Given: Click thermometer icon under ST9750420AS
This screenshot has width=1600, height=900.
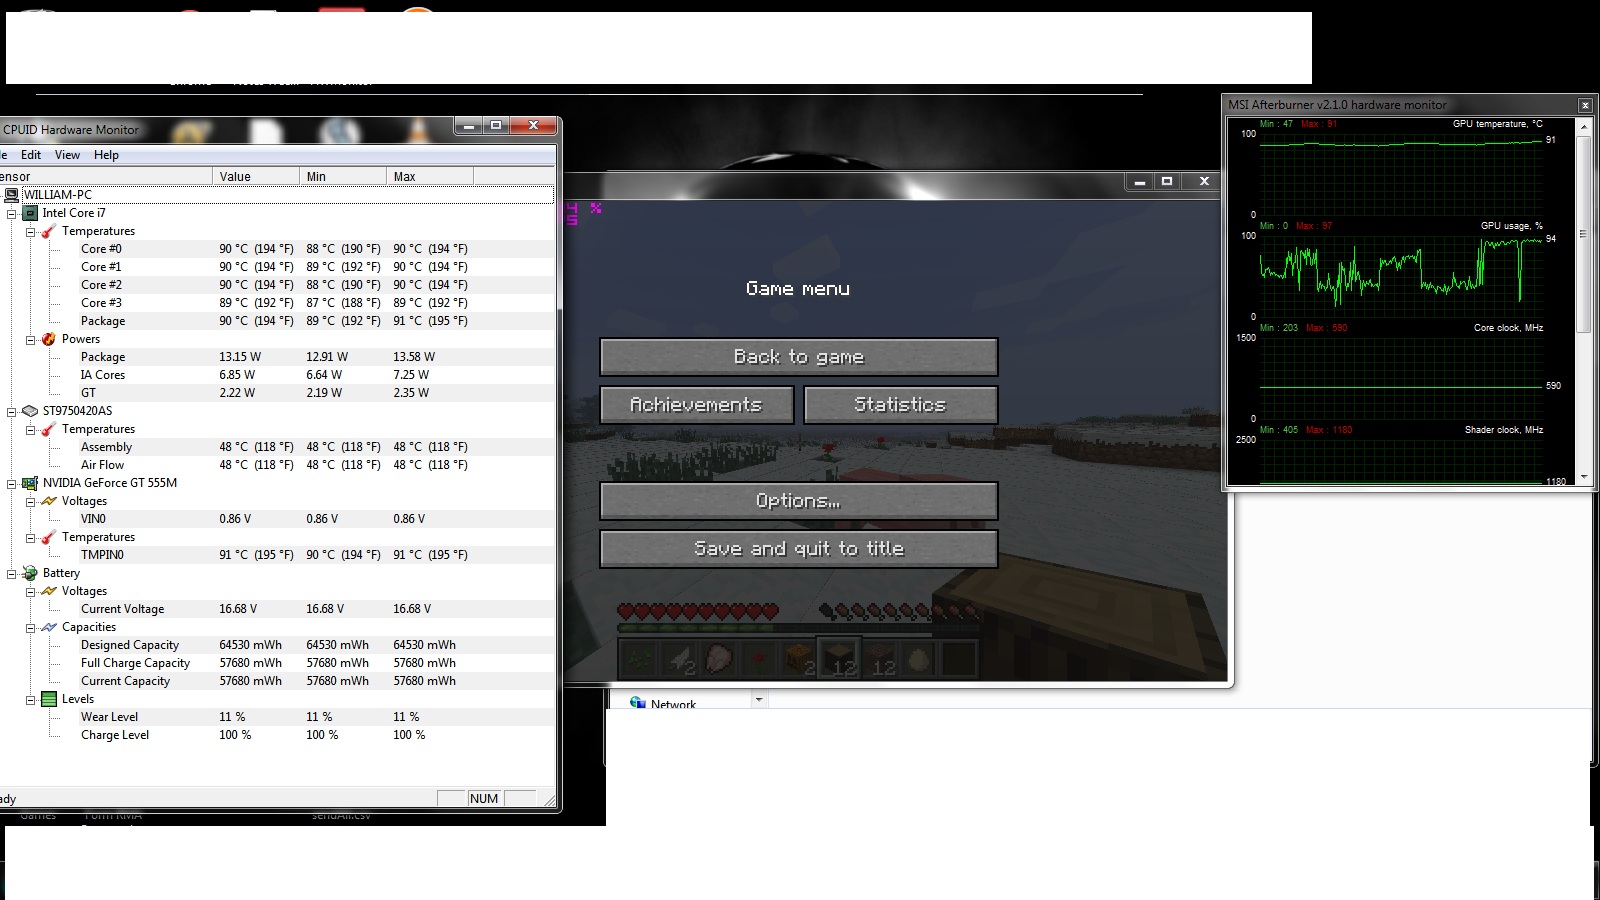Looking at the screenshot, I should click(x=49, y=429).
